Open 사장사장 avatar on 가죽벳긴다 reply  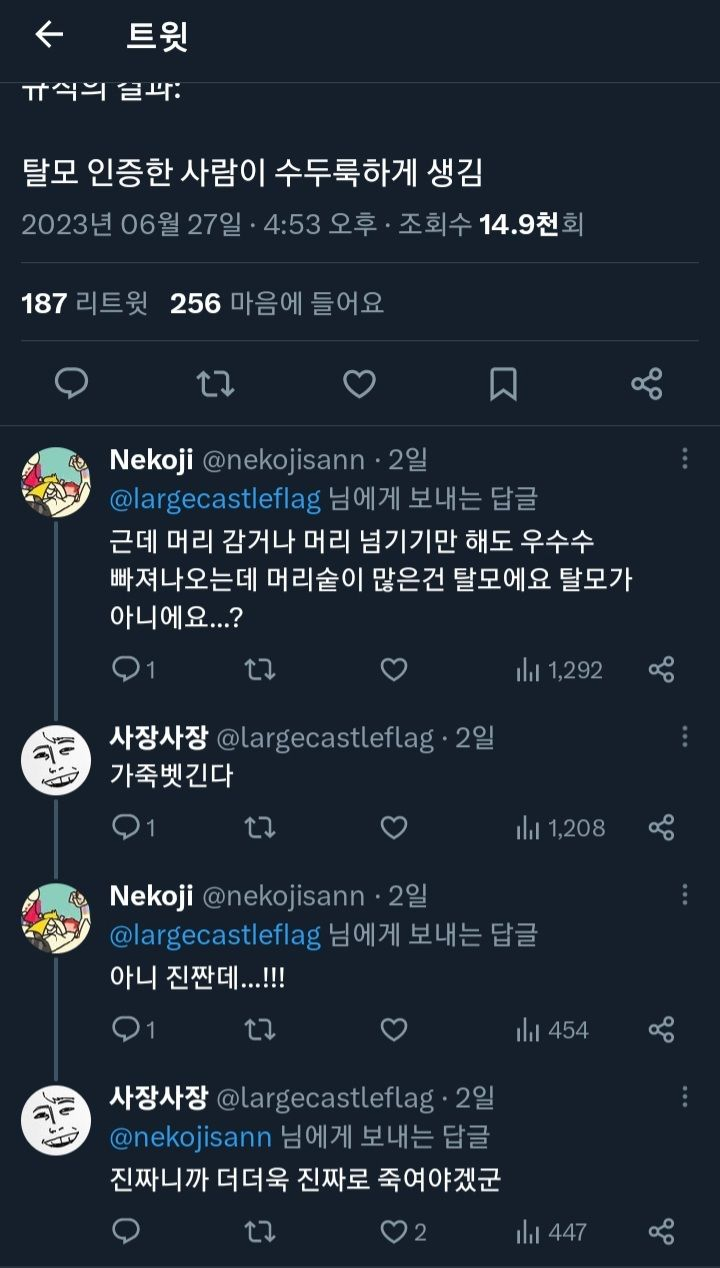click(x=56, y=760)
